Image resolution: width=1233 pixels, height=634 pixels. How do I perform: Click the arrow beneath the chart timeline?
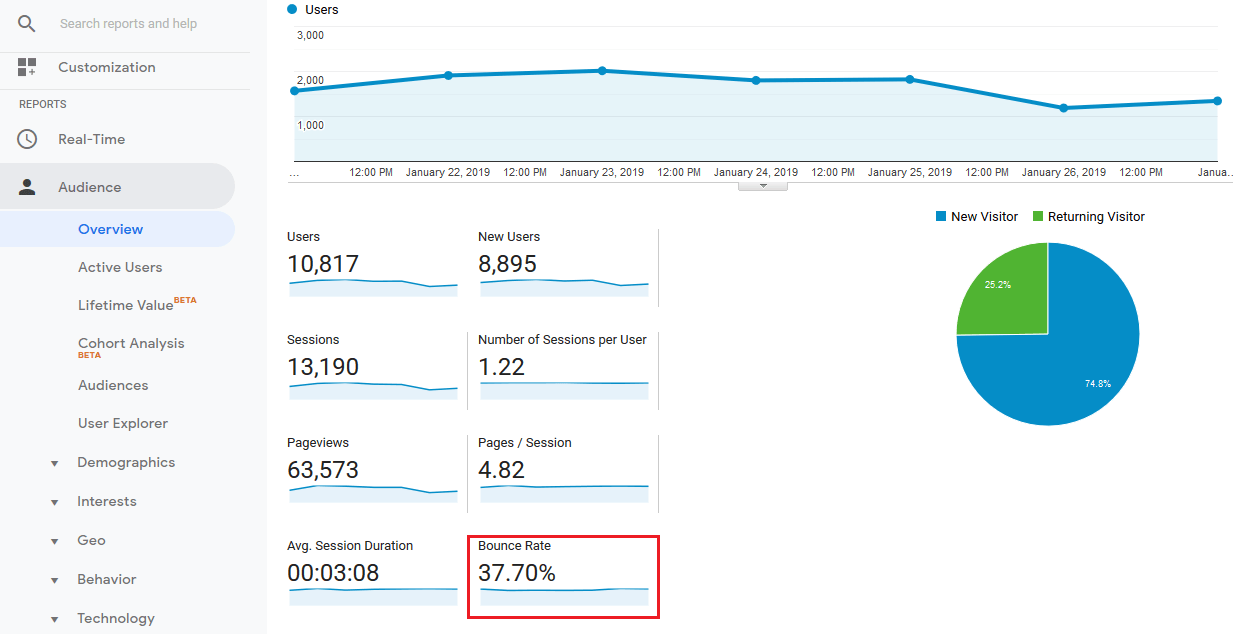pos(762,186)
